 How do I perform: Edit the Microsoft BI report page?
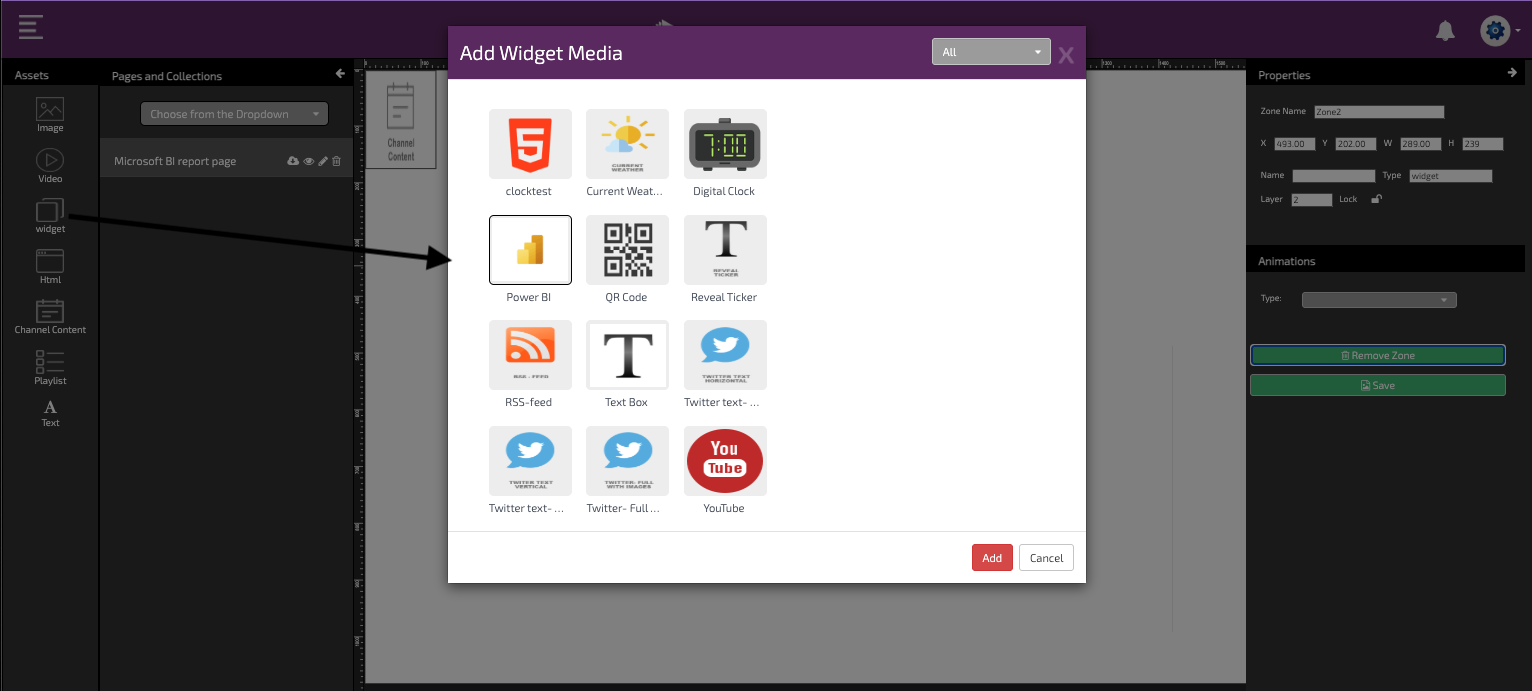(323, 161)
